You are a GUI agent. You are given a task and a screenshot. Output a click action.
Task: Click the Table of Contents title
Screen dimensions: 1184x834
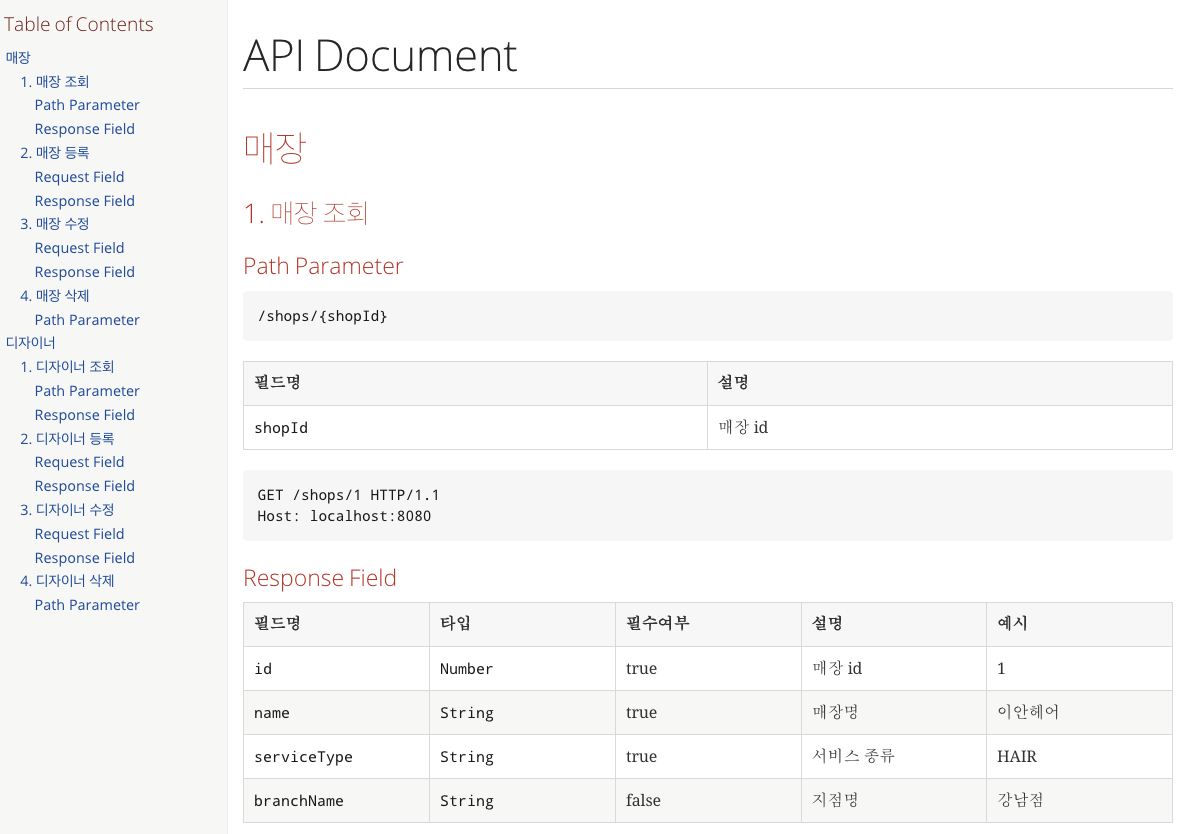[79, 24]
